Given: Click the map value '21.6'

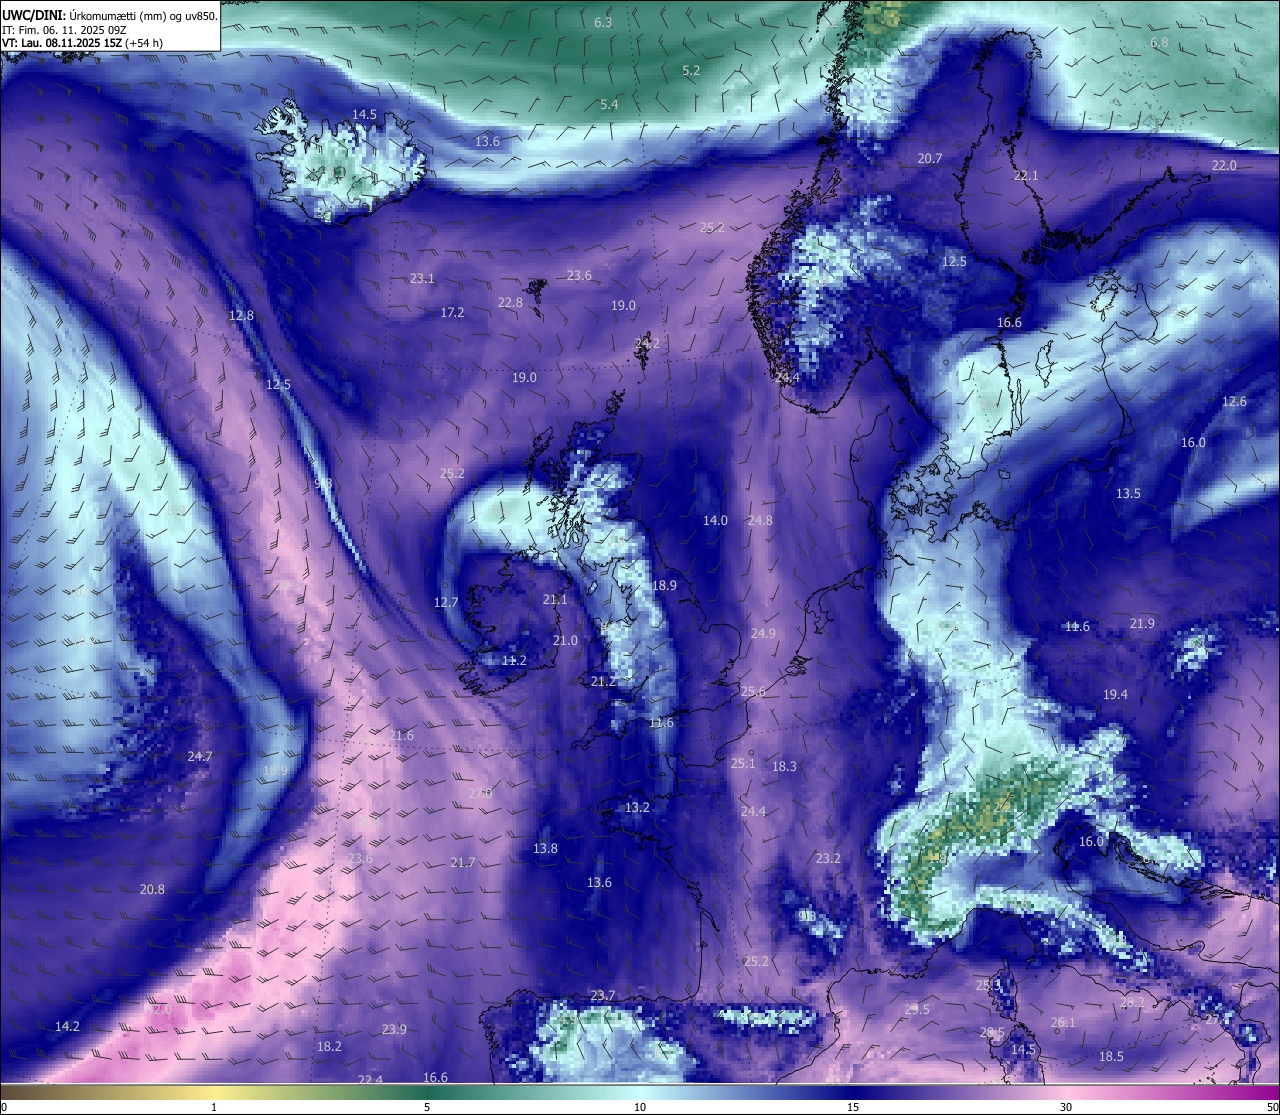Looking at the screenshot, I should pos(401,735).
